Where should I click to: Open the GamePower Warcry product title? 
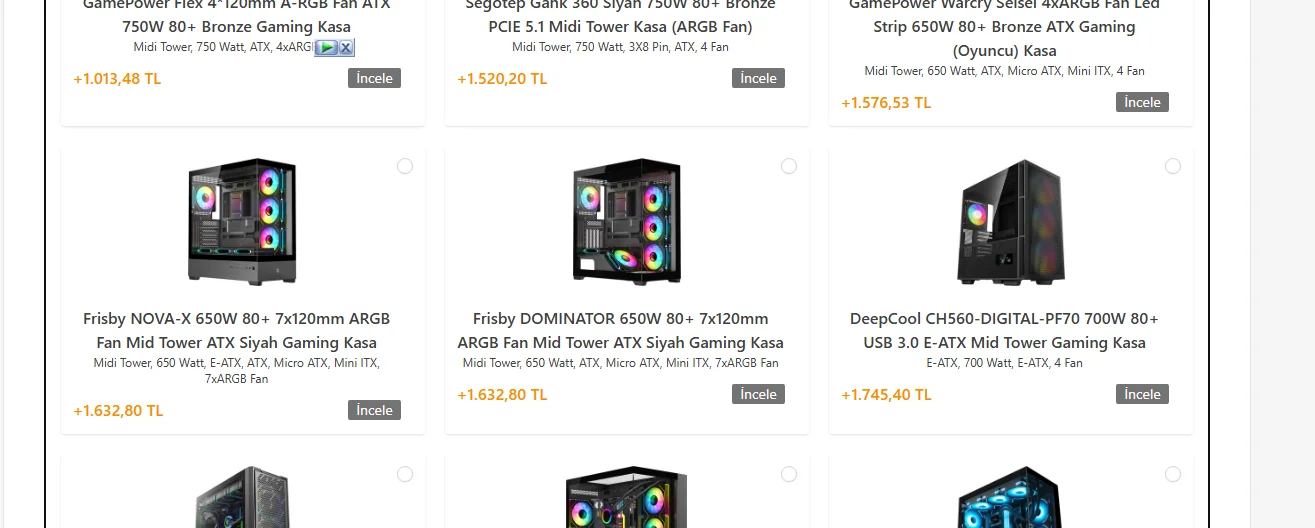click(x=1004, y=27)
